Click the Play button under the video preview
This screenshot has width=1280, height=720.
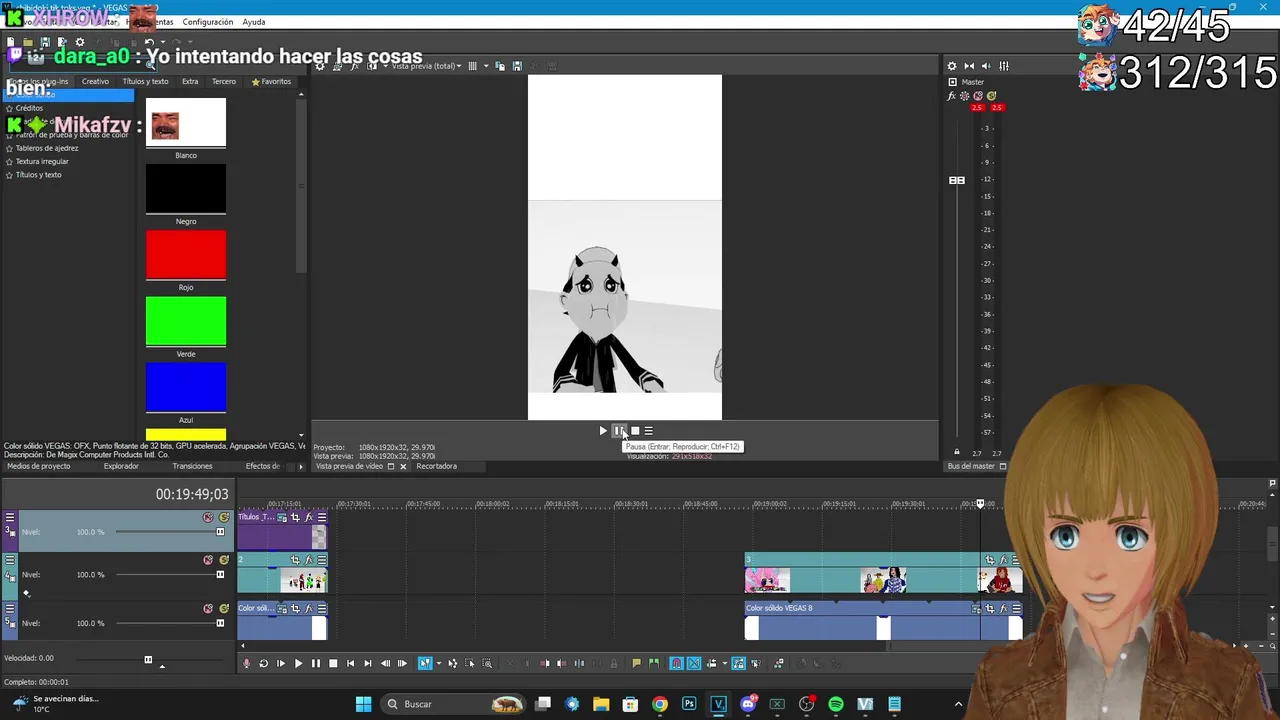pos(603,431)
